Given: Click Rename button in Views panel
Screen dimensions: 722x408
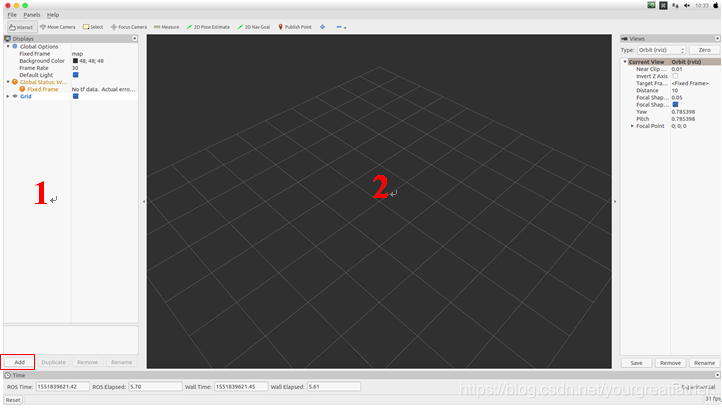Looking at the screenshot, I should (705, 363).
